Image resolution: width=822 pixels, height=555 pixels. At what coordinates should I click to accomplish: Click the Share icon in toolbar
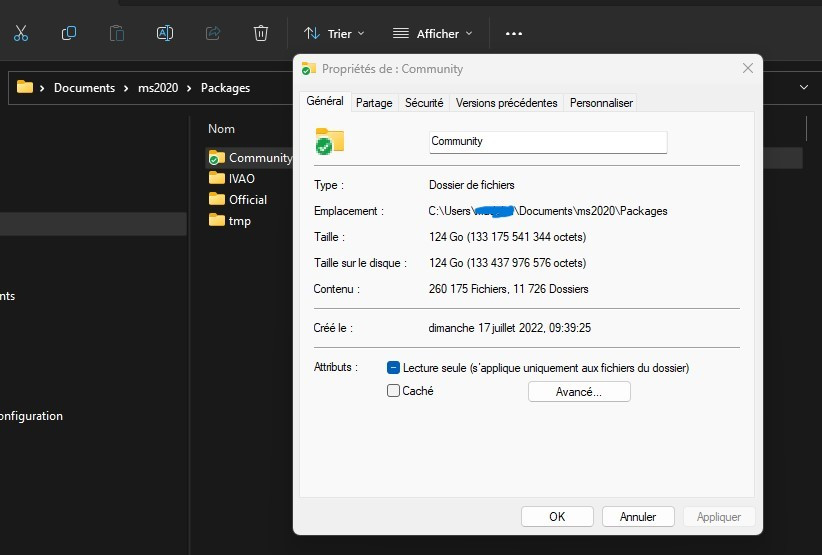213,34
